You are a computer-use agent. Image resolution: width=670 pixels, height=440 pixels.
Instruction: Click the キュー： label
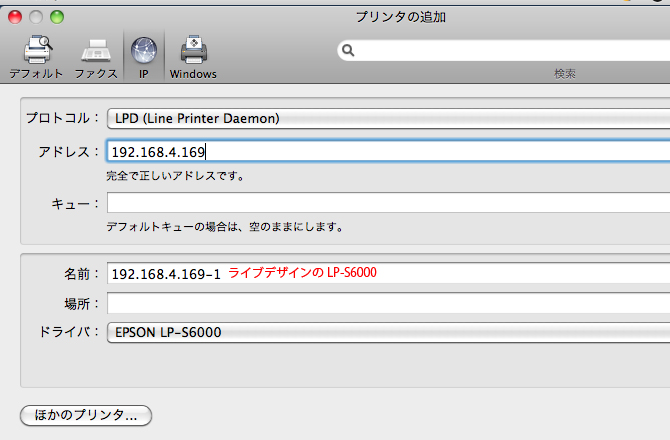[75, 204]
